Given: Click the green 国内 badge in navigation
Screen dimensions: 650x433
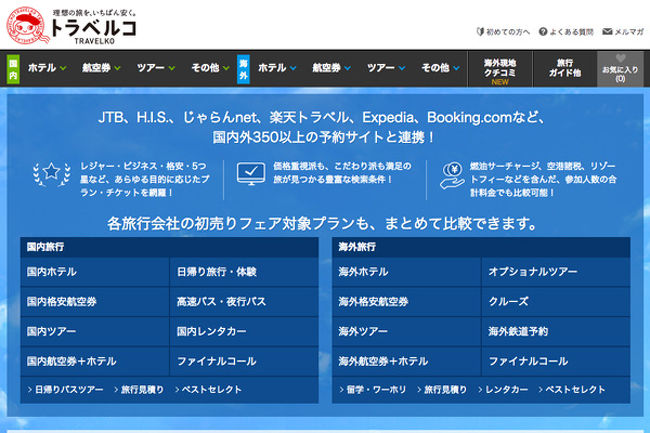Looking at the screenshot, I should click(13, 69).
